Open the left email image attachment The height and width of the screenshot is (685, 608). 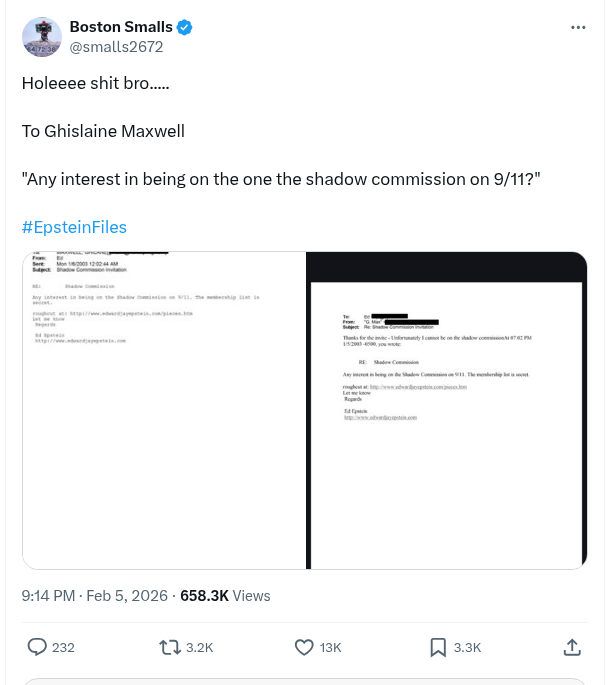(164, 410)
